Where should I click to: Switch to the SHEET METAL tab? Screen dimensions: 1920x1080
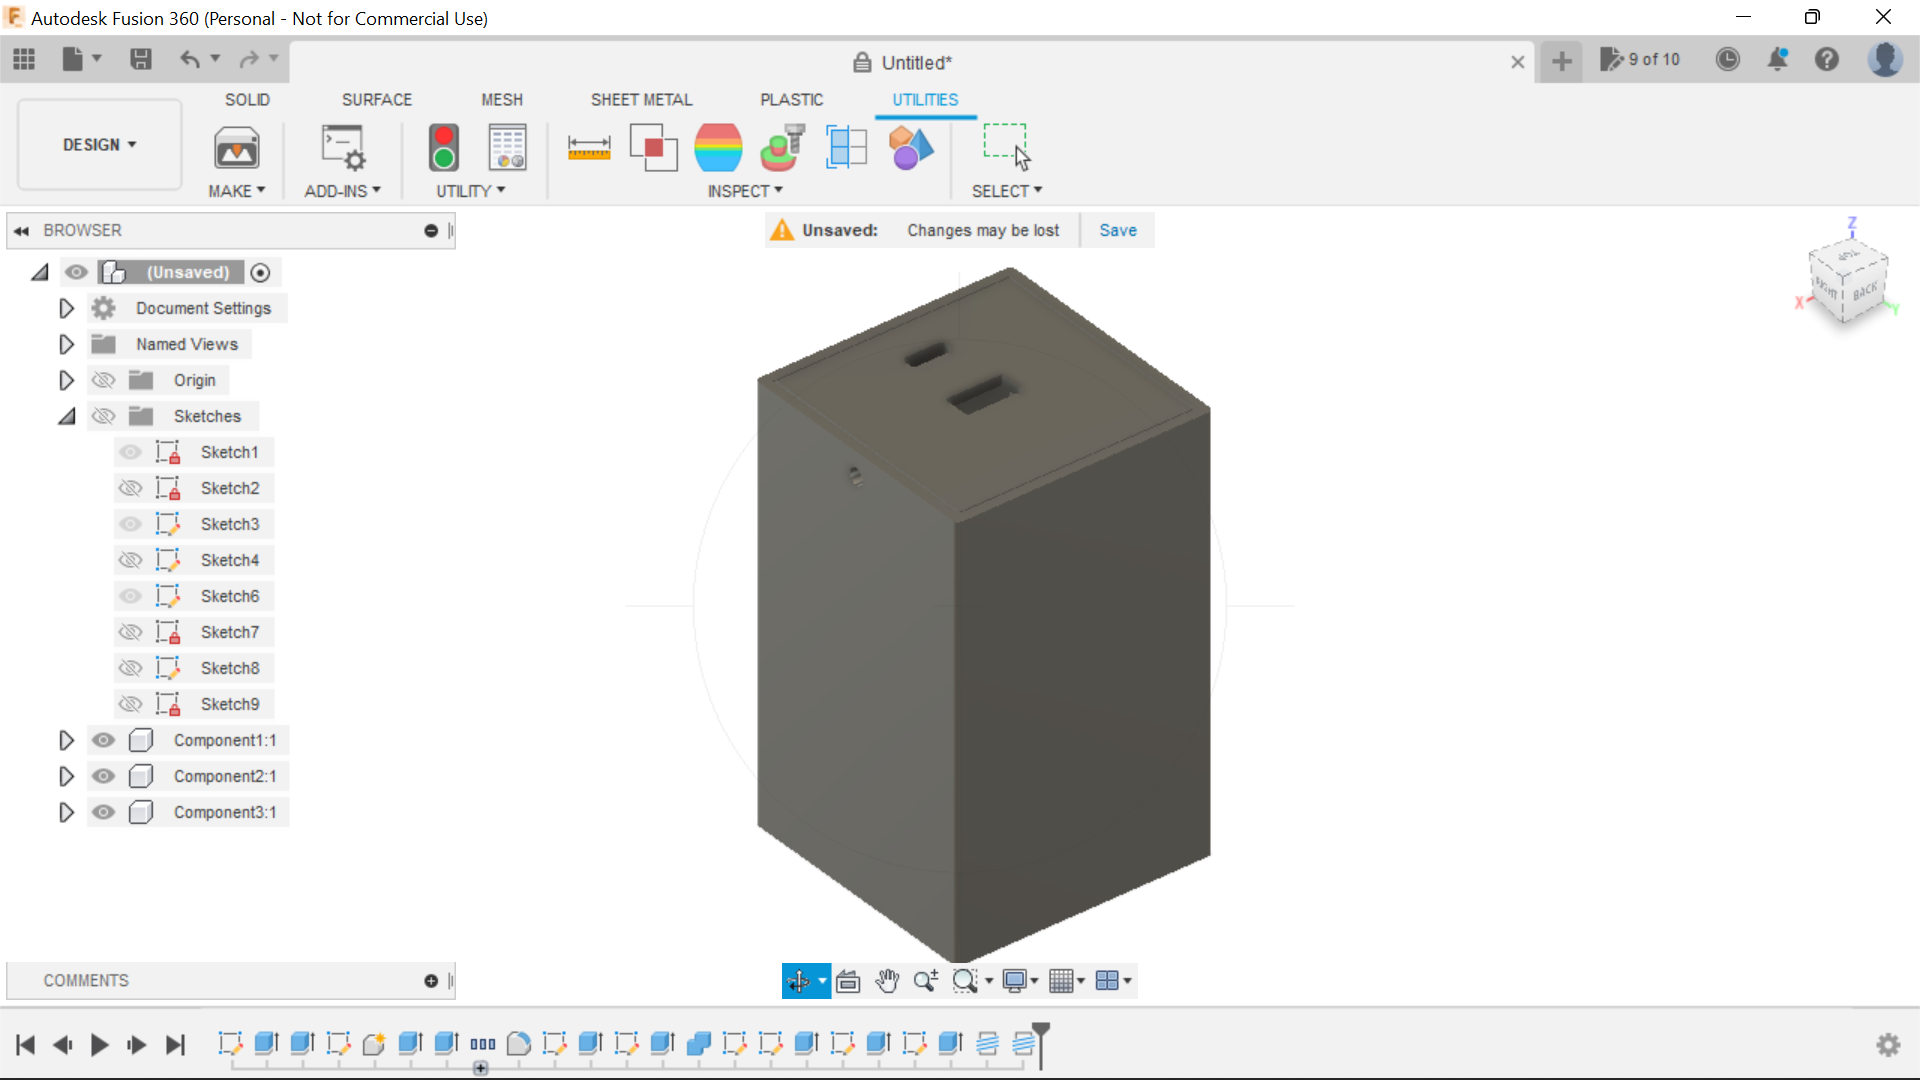[x=641, y=99]
